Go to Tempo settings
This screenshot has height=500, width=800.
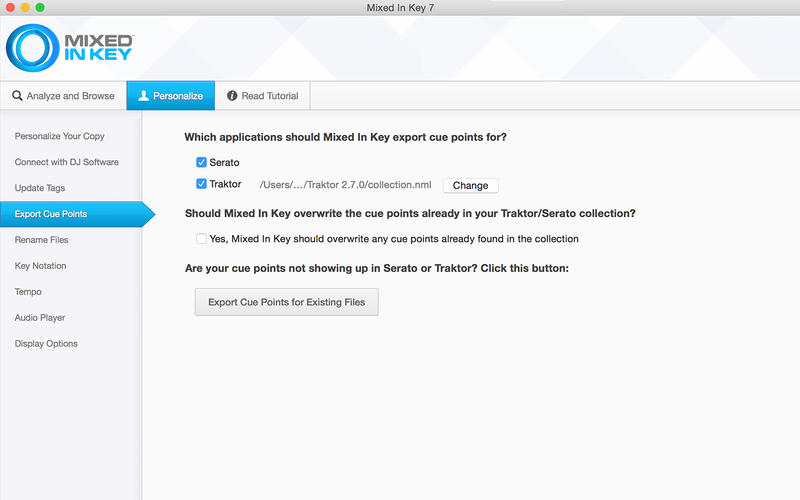point(28,292)
